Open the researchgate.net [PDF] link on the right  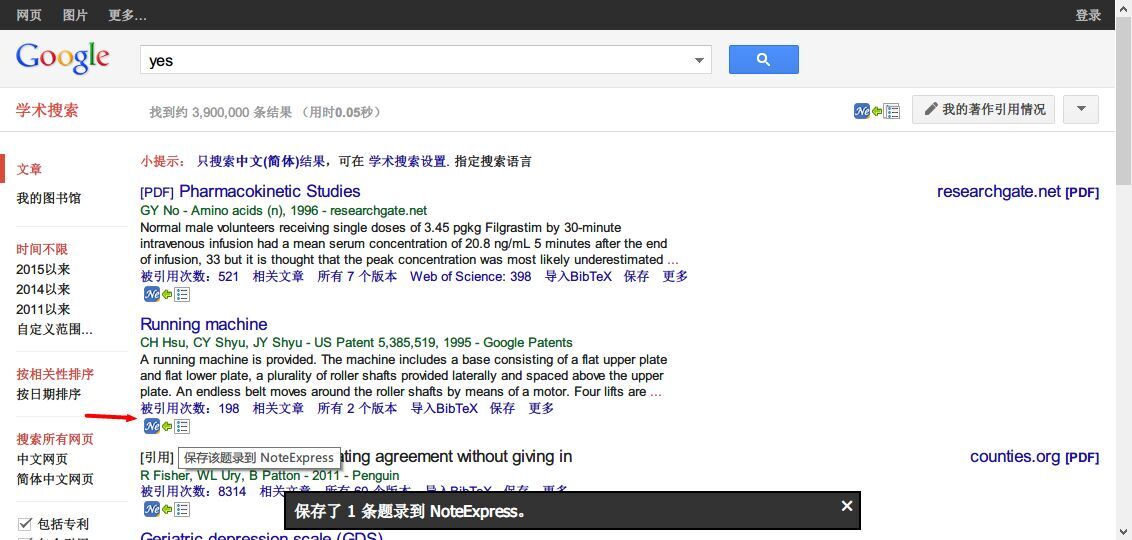pyautogui.click(x=1018, y=192)
